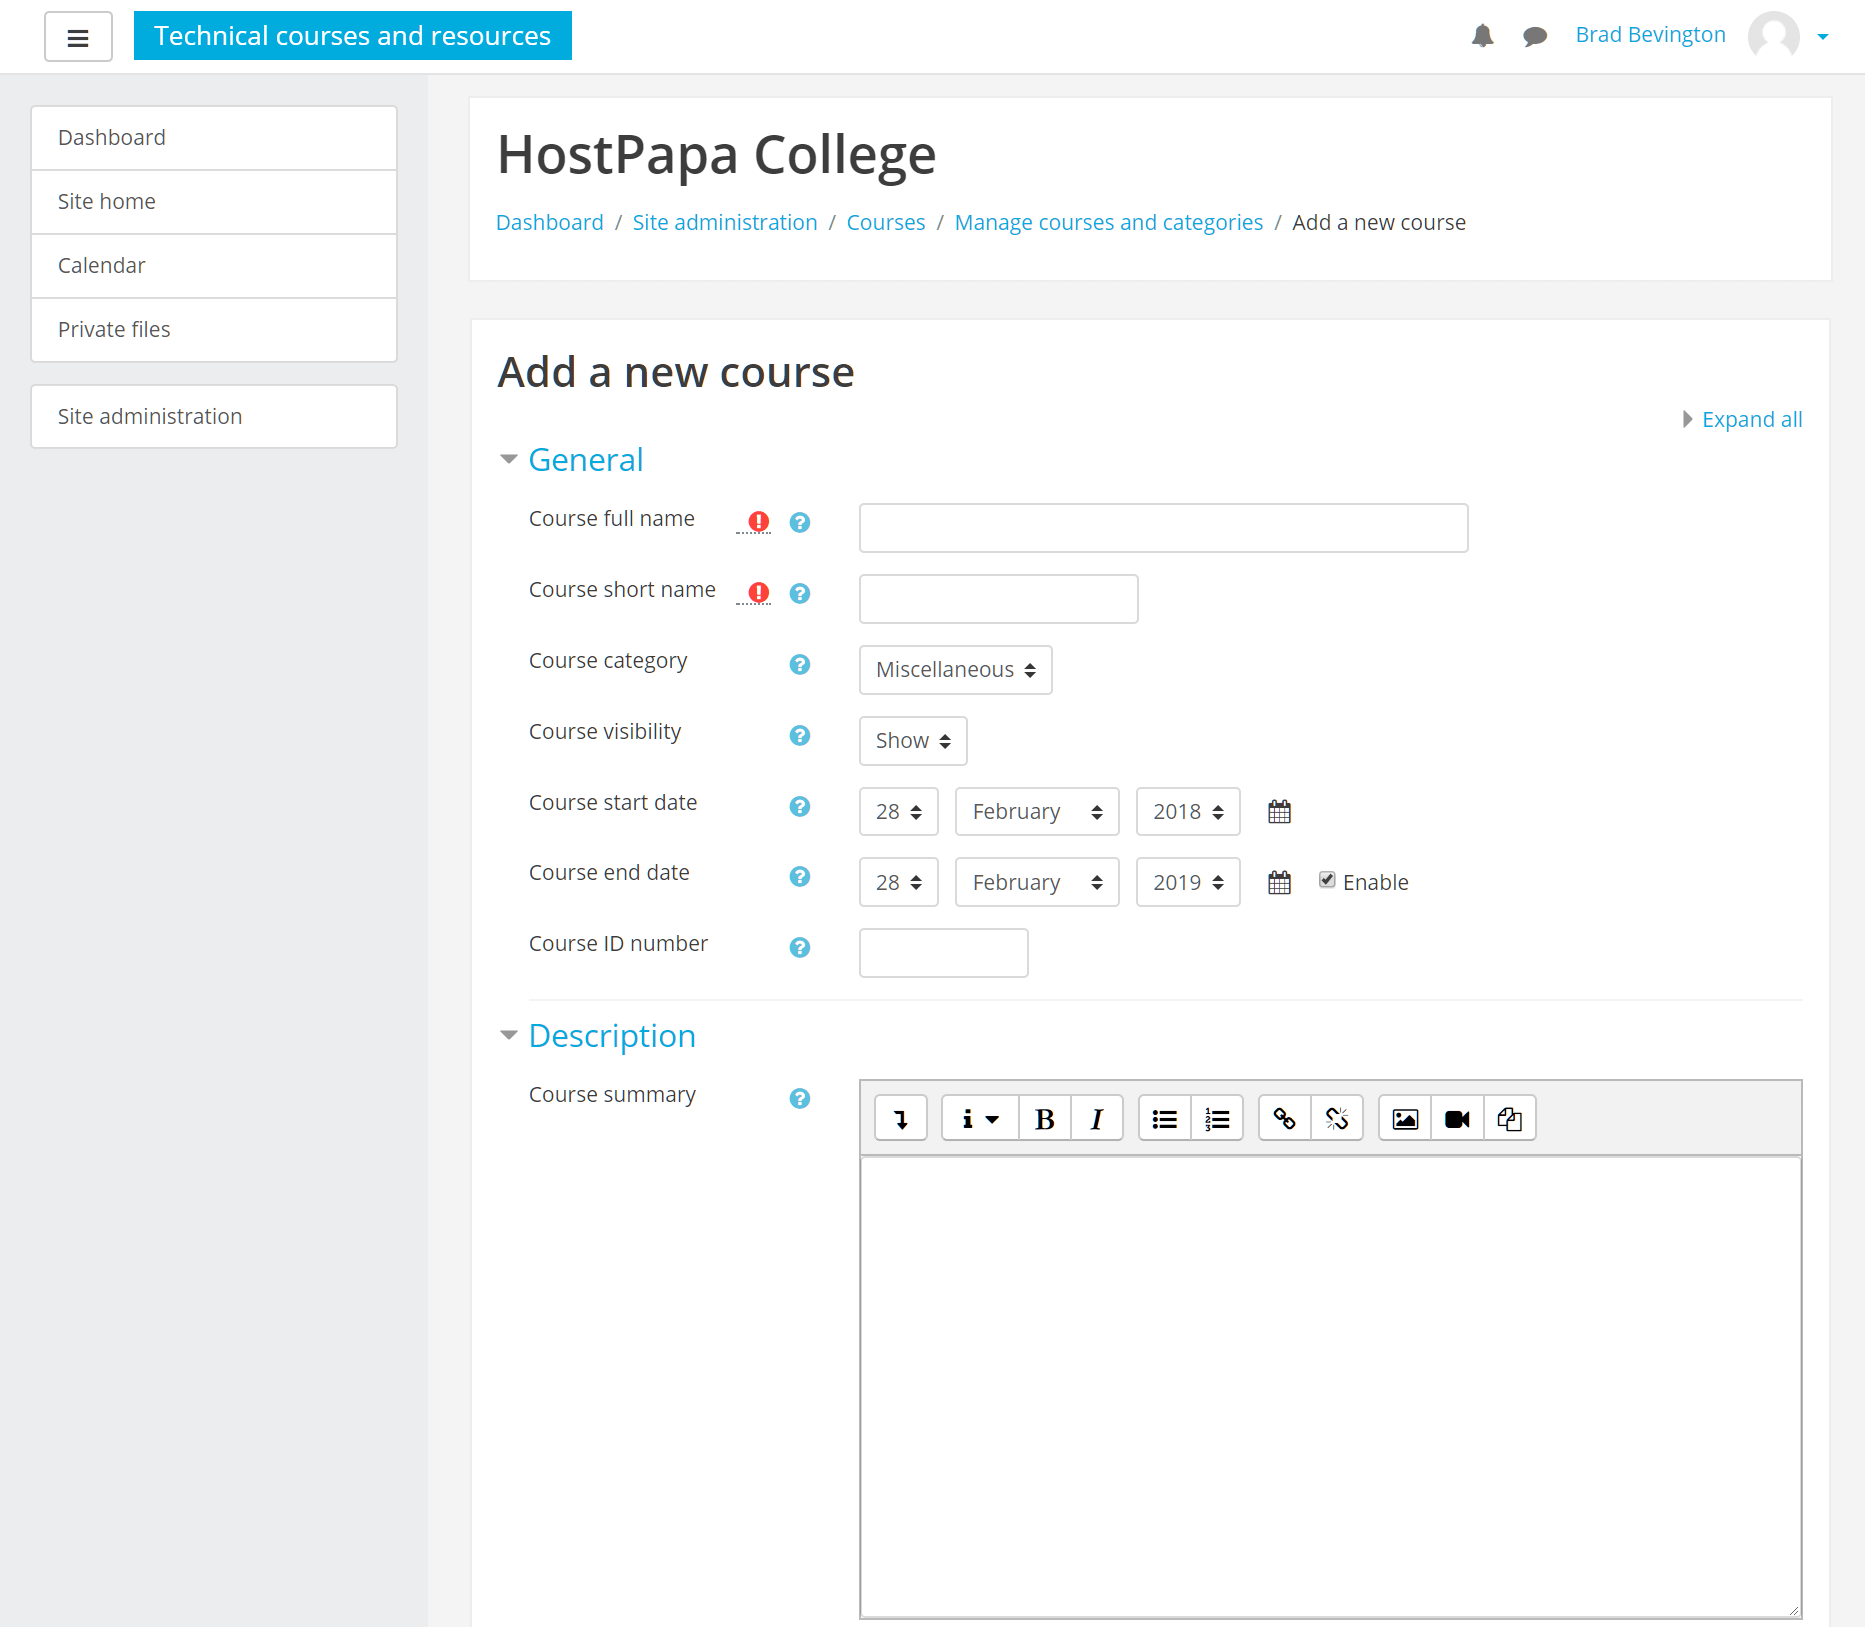Click the user avatar picture

[x=1773, y=36]
